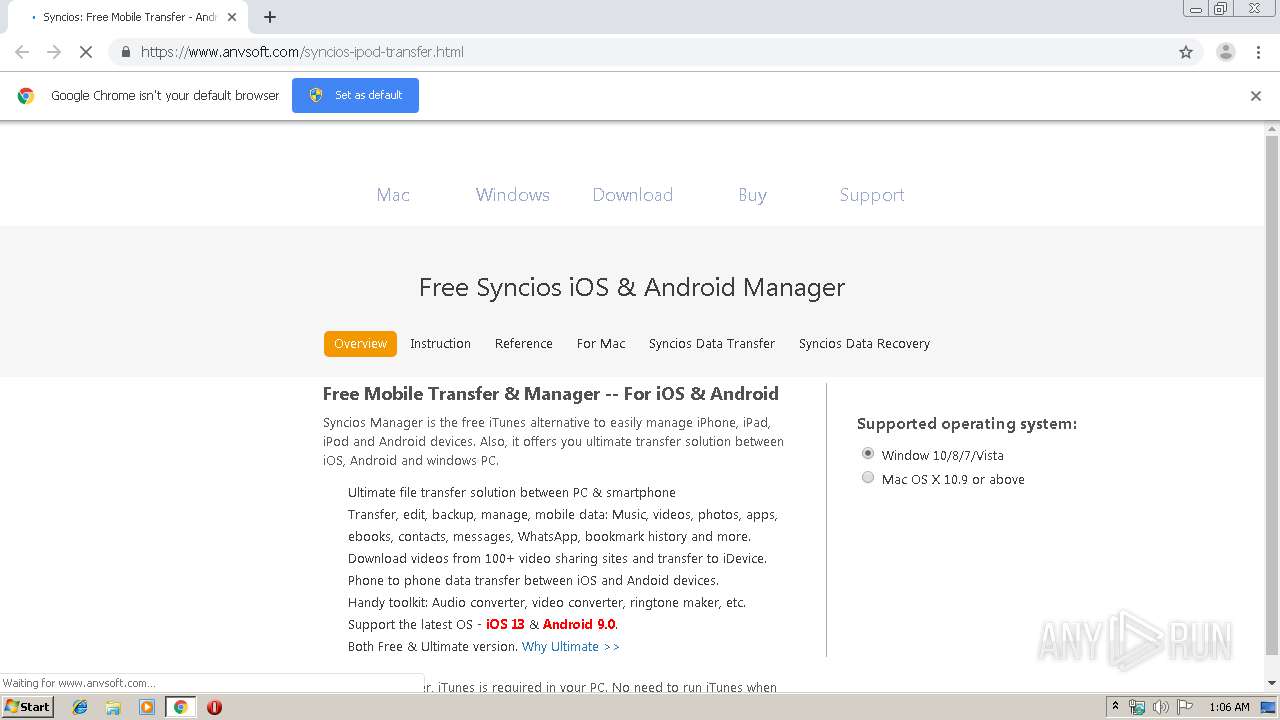Close the Syncios browser tab
This screenshot has height=720, width=1280.
point(232,17)
